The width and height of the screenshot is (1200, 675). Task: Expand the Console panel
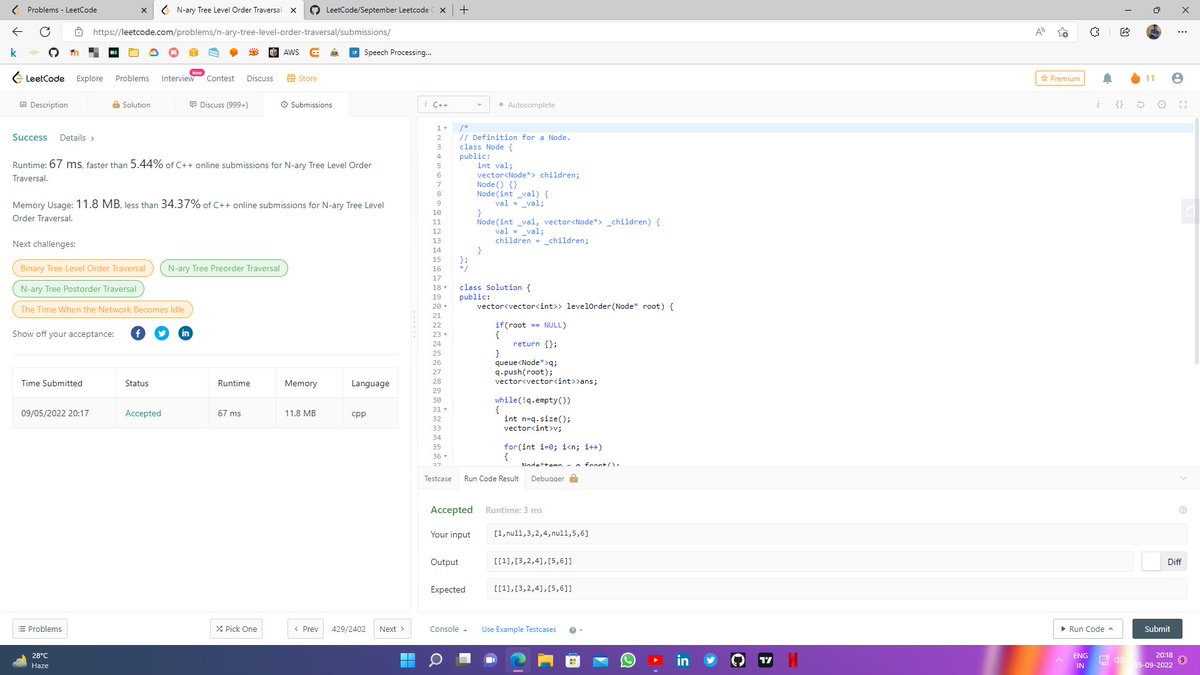[x=449, y=629]
